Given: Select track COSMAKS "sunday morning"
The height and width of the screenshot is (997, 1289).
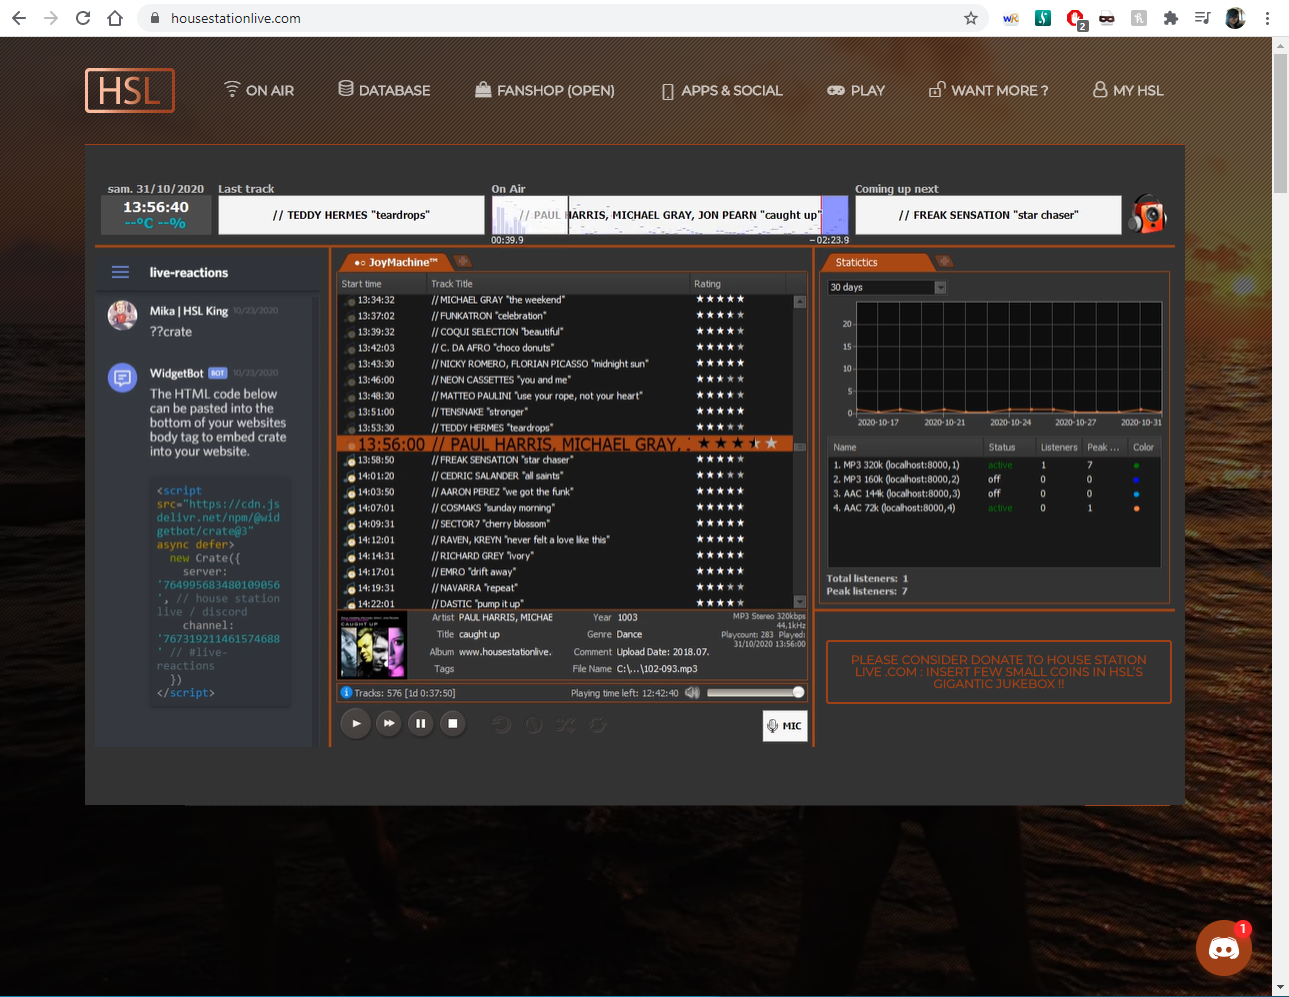Looking at the screenshot, I should [565, 508].
